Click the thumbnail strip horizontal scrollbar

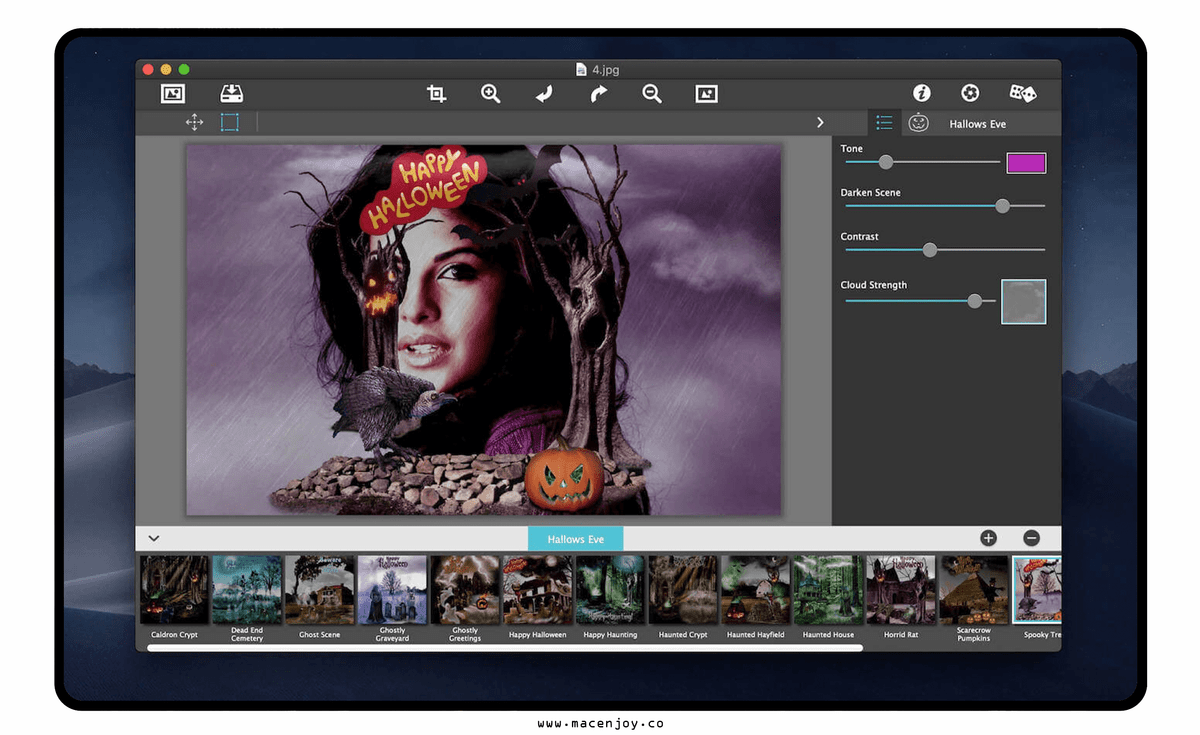[505, 648]
